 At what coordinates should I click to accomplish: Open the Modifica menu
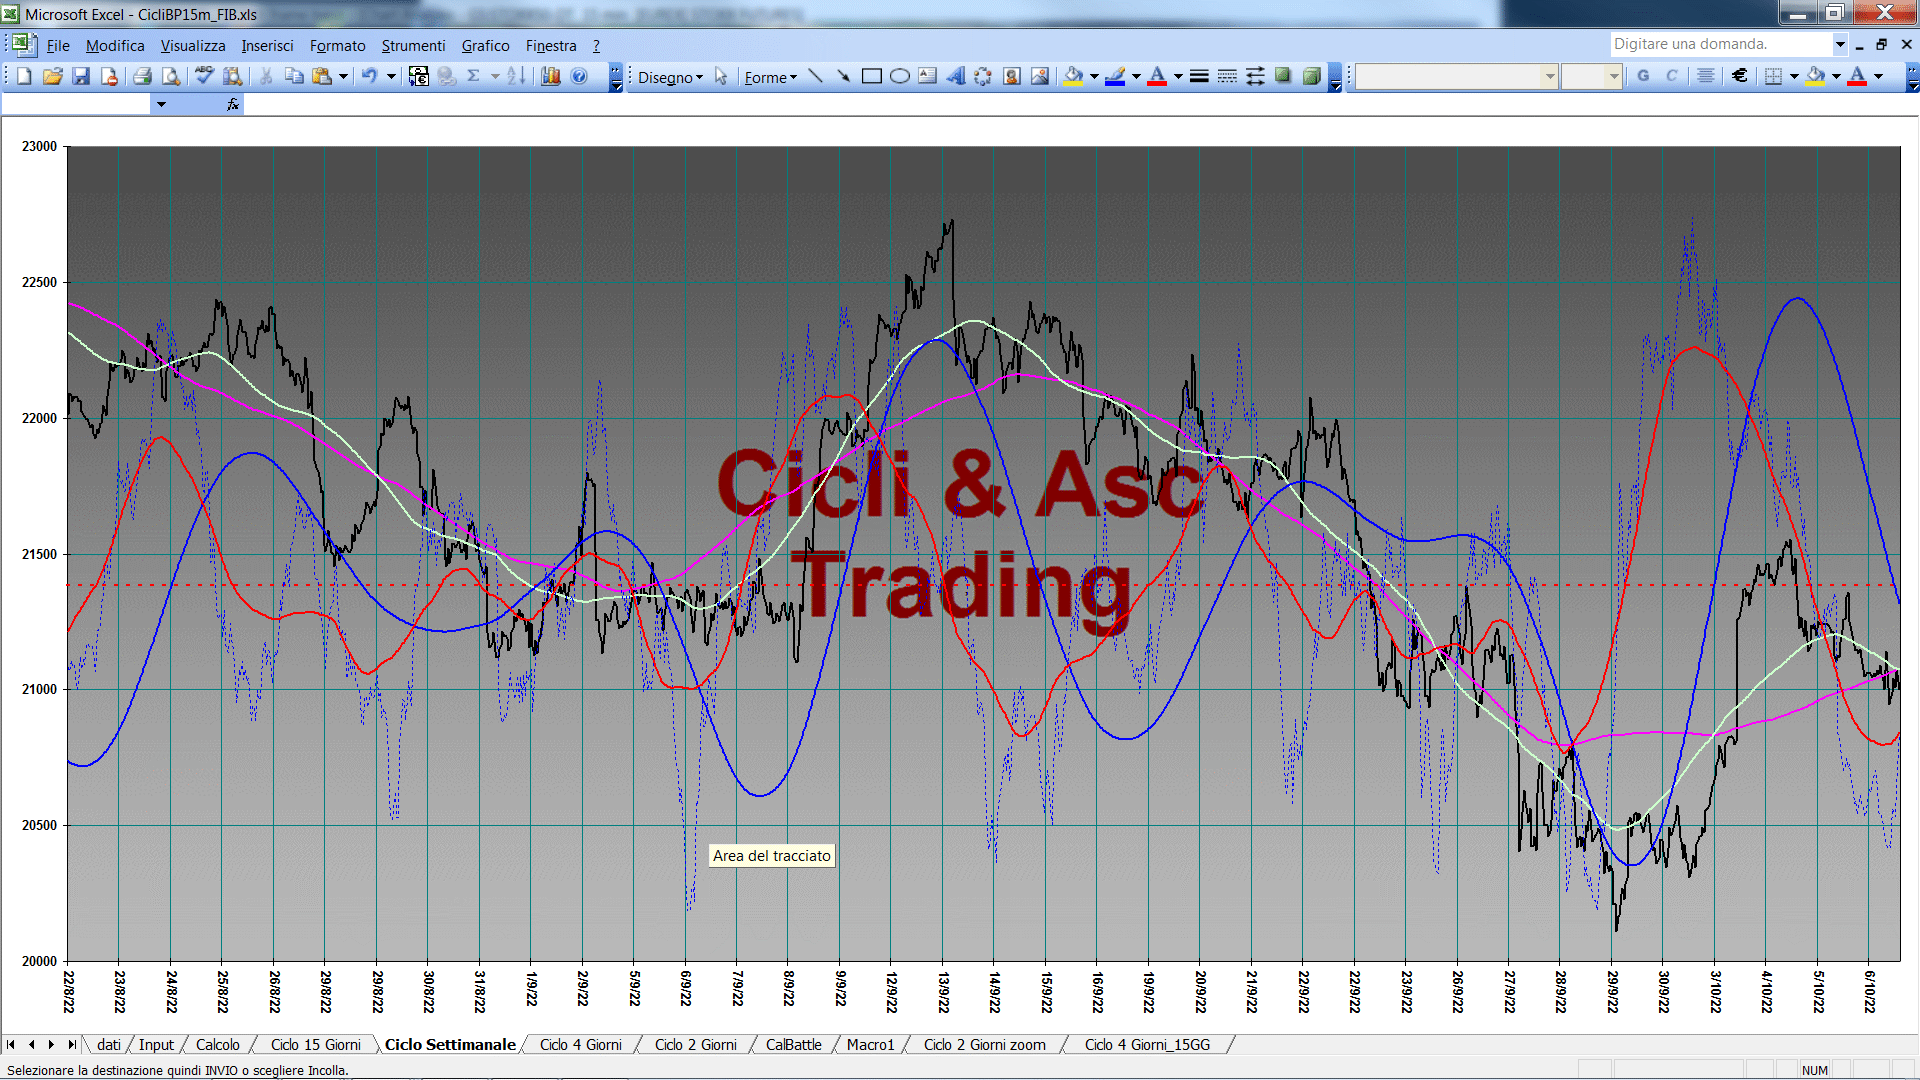[115, 46]
